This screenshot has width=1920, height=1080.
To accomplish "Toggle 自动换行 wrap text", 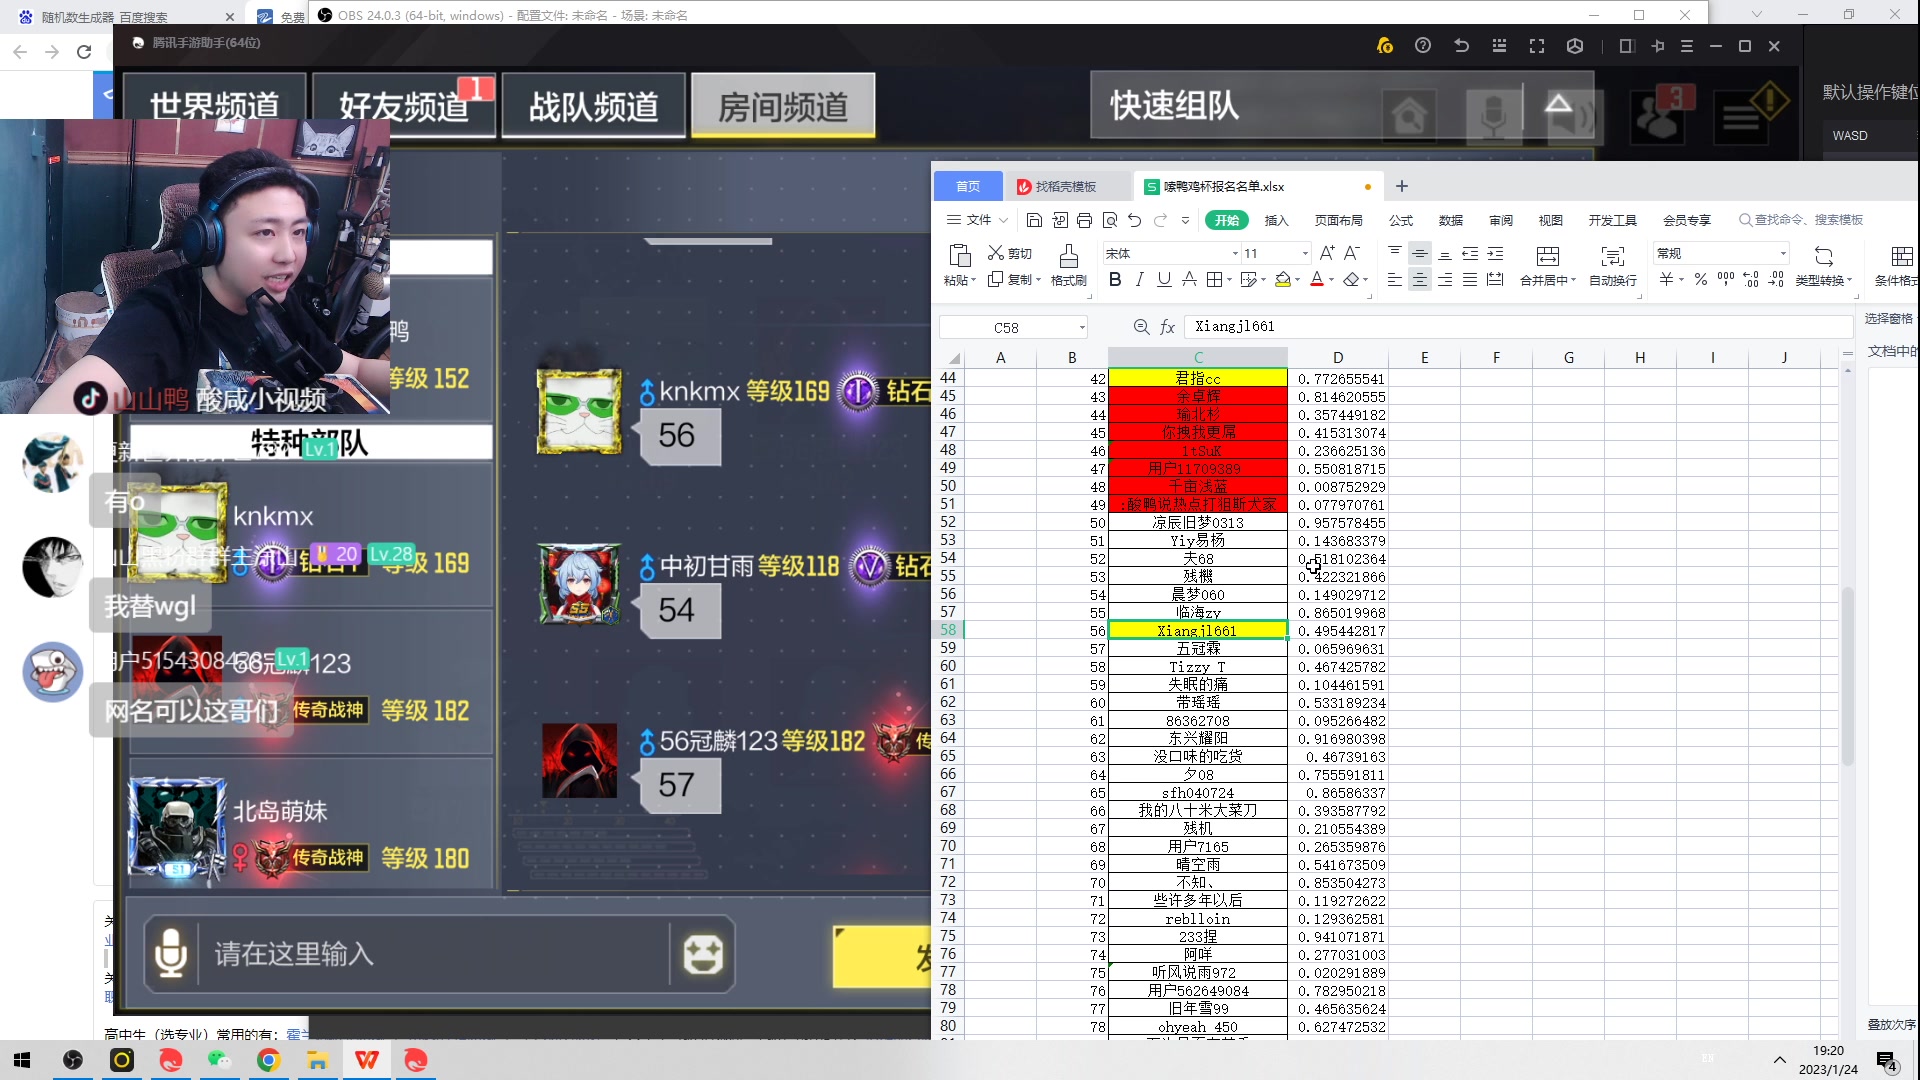I will click(1613, 265).
